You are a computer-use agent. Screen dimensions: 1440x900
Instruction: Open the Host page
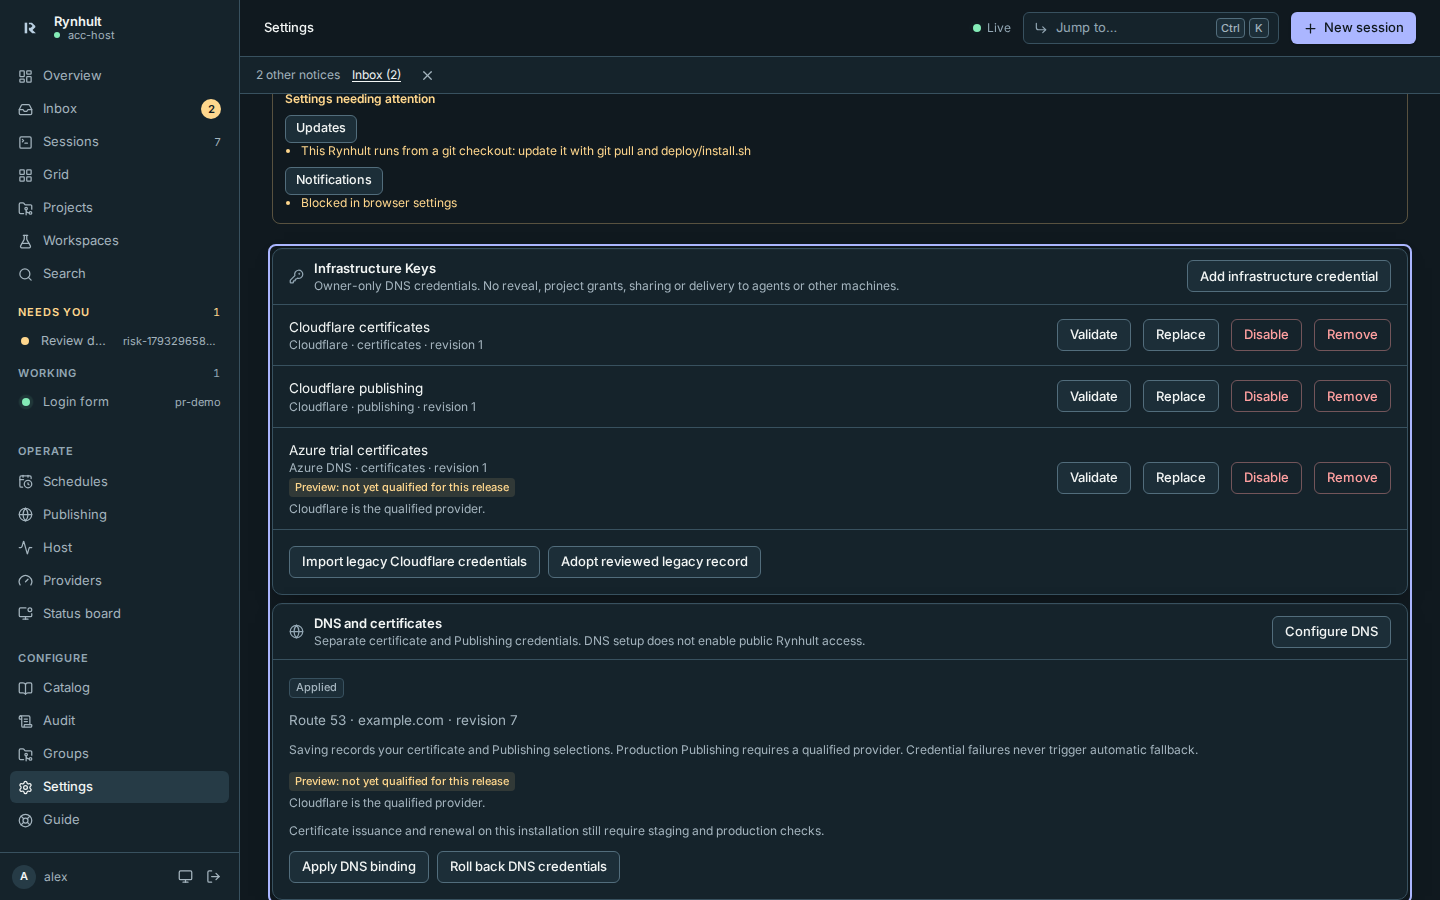[119, 548]
